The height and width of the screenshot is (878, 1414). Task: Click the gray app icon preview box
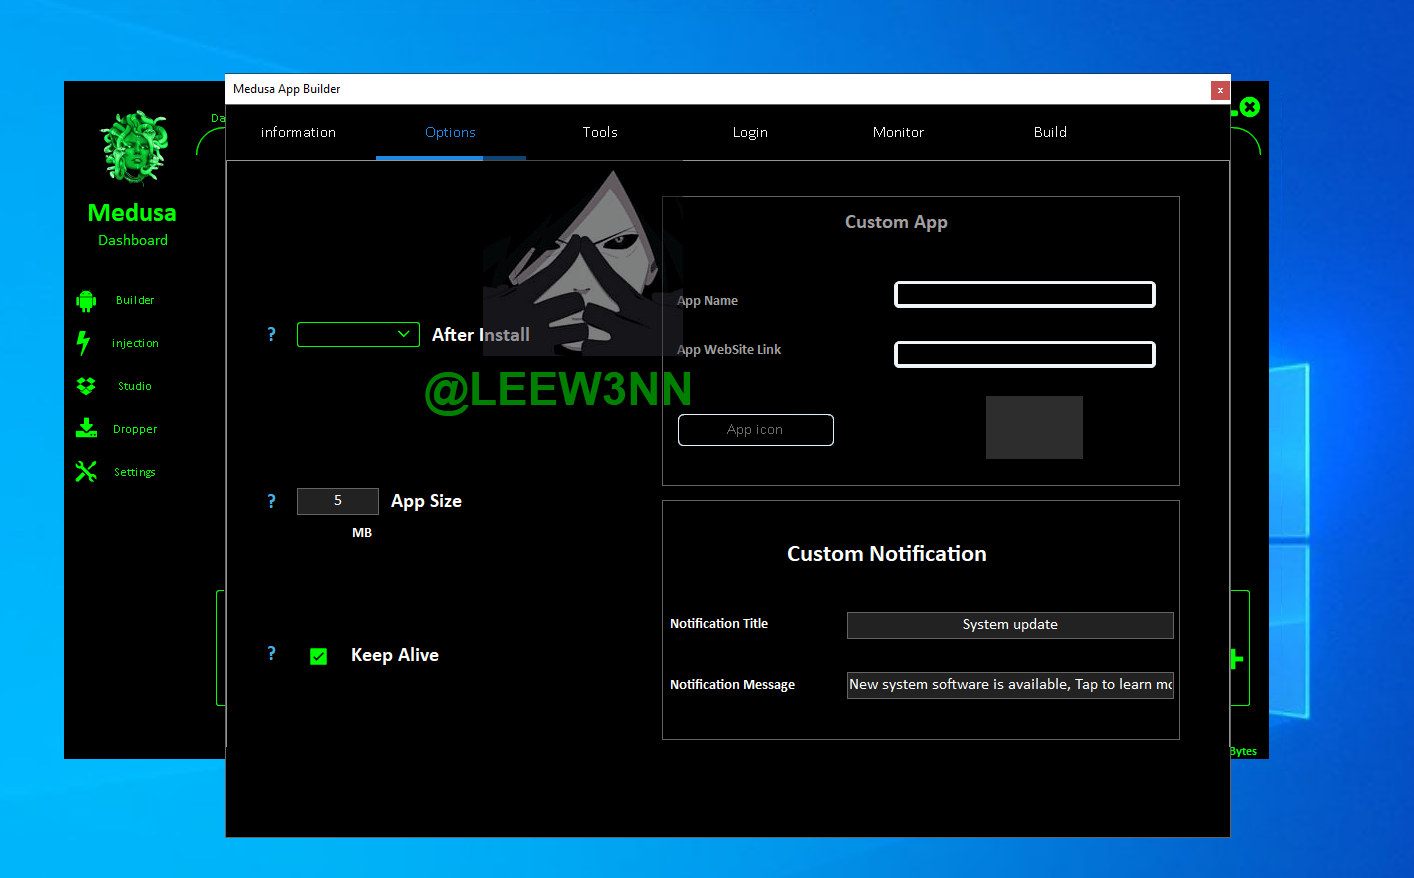[x=1034, y=428]
